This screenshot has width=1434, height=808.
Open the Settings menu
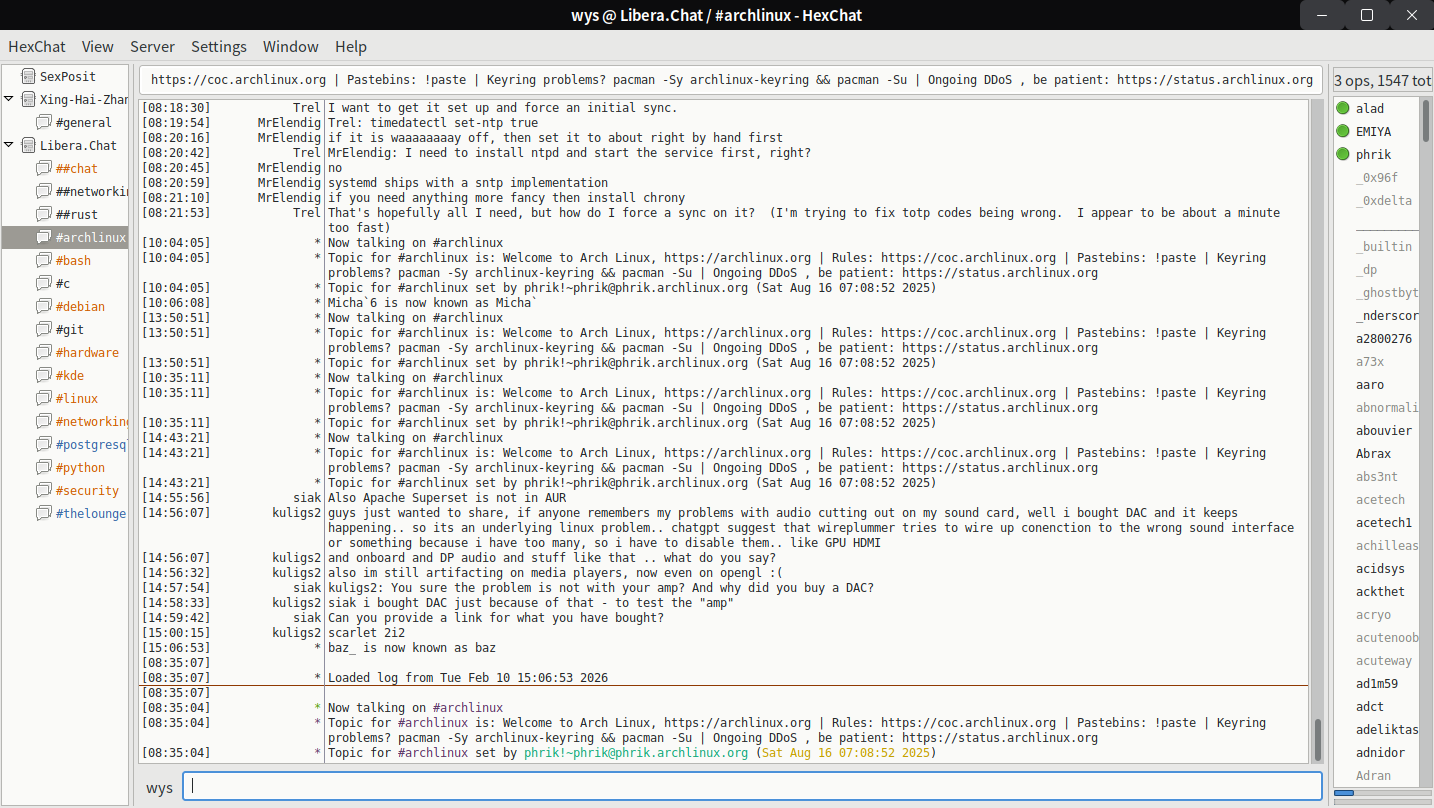(x=219, y=47)
